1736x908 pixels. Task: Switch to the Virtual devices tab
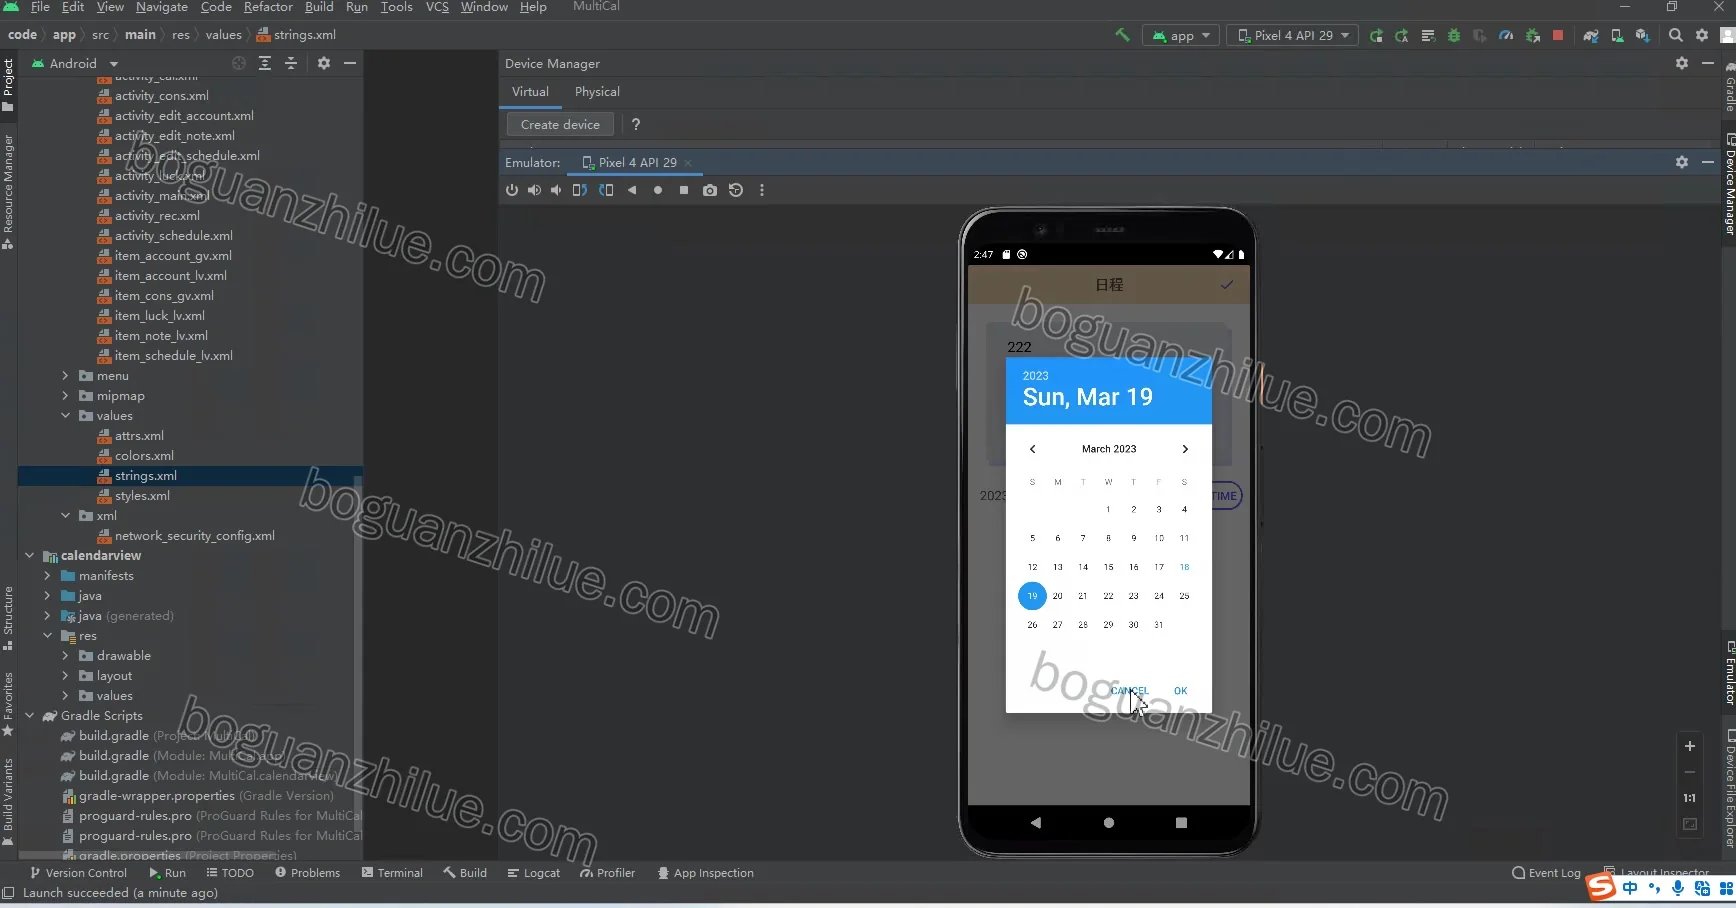(530, 91)
